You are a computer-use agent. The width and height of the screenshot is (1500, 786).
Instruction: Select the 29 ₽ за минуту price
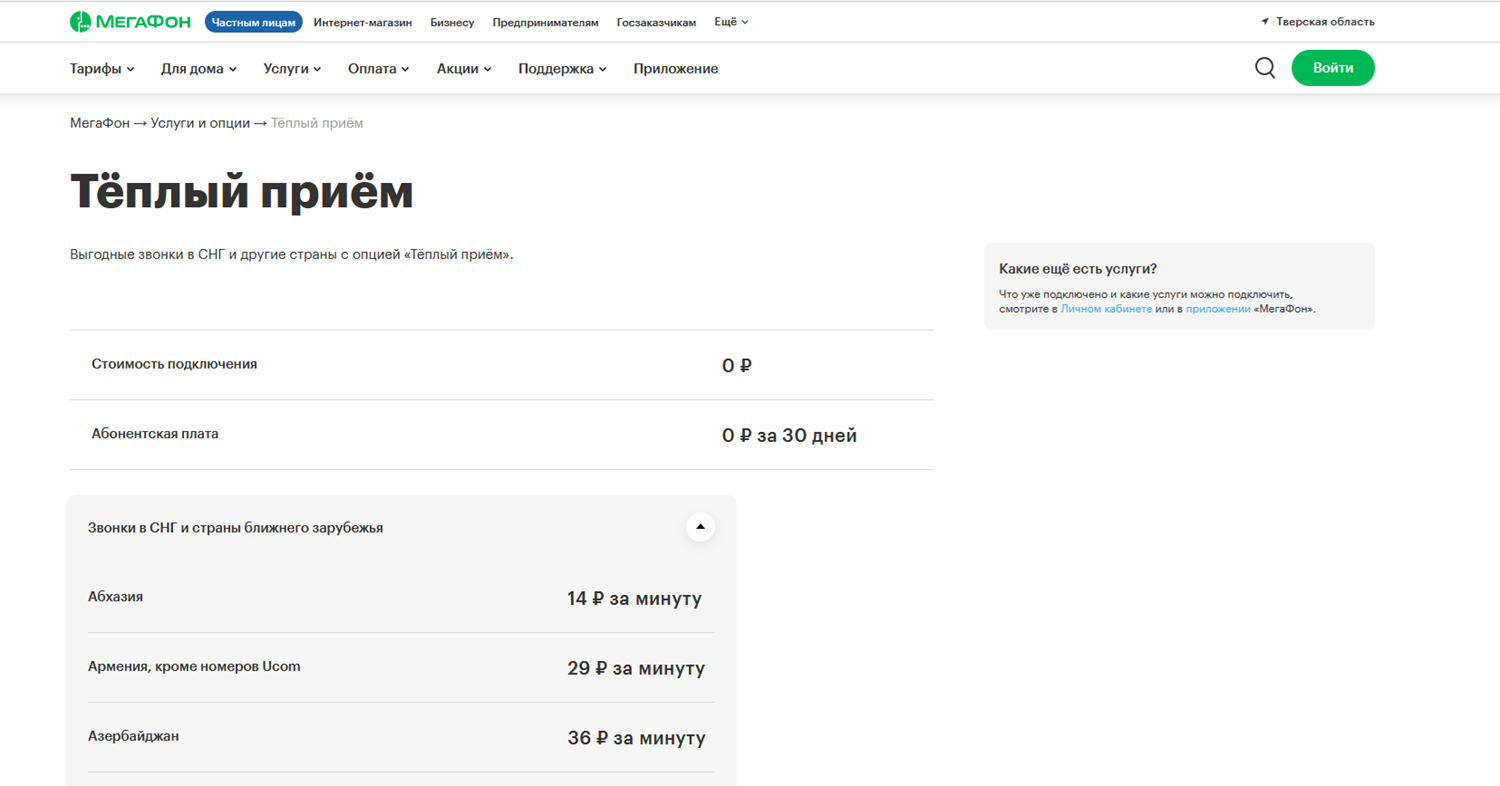pos(636,669)
